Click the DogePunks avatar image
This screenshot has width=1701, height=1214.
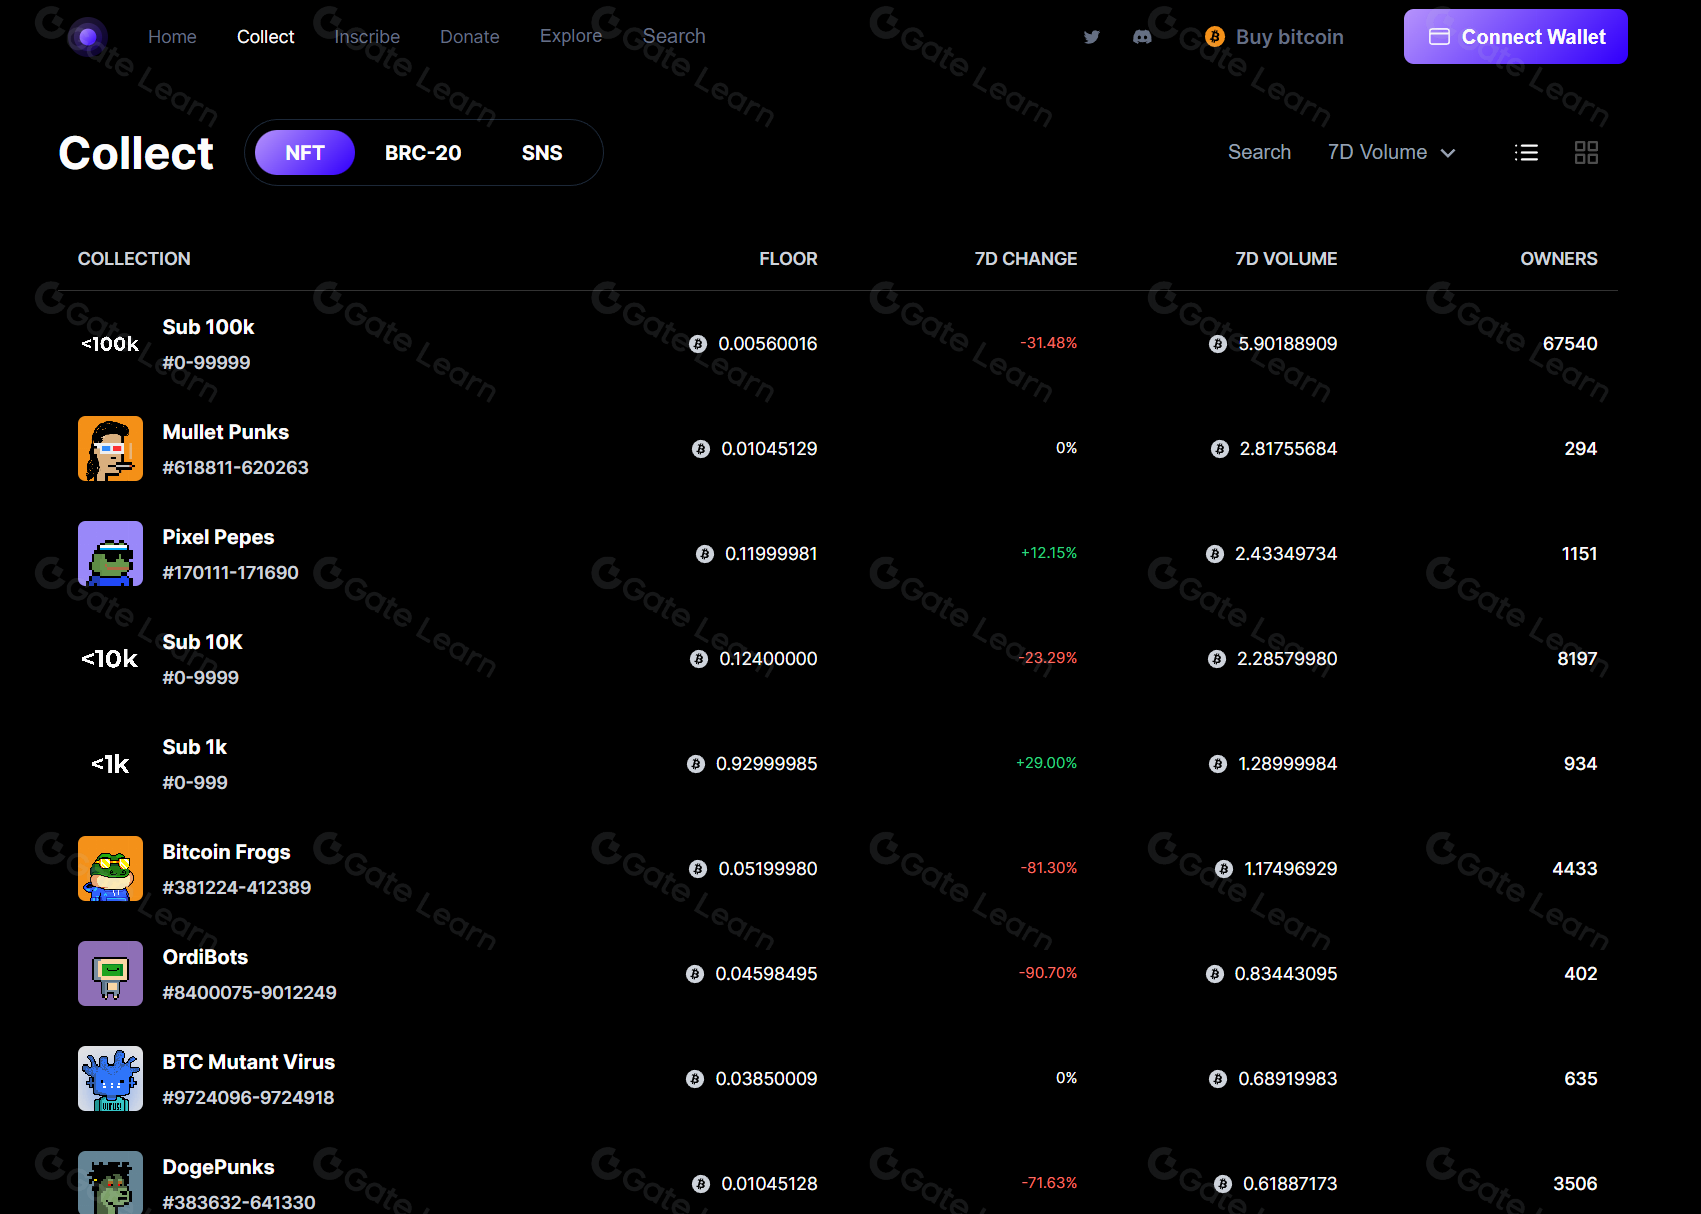pyautogui.click(x=110, y=1183)
